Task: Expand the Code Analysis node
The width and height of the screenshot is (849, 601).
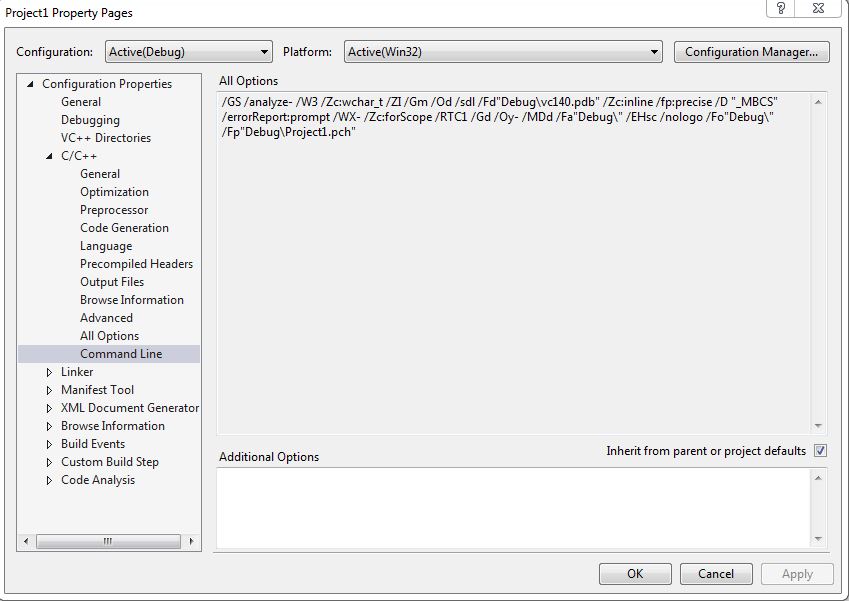Action: 51,480
